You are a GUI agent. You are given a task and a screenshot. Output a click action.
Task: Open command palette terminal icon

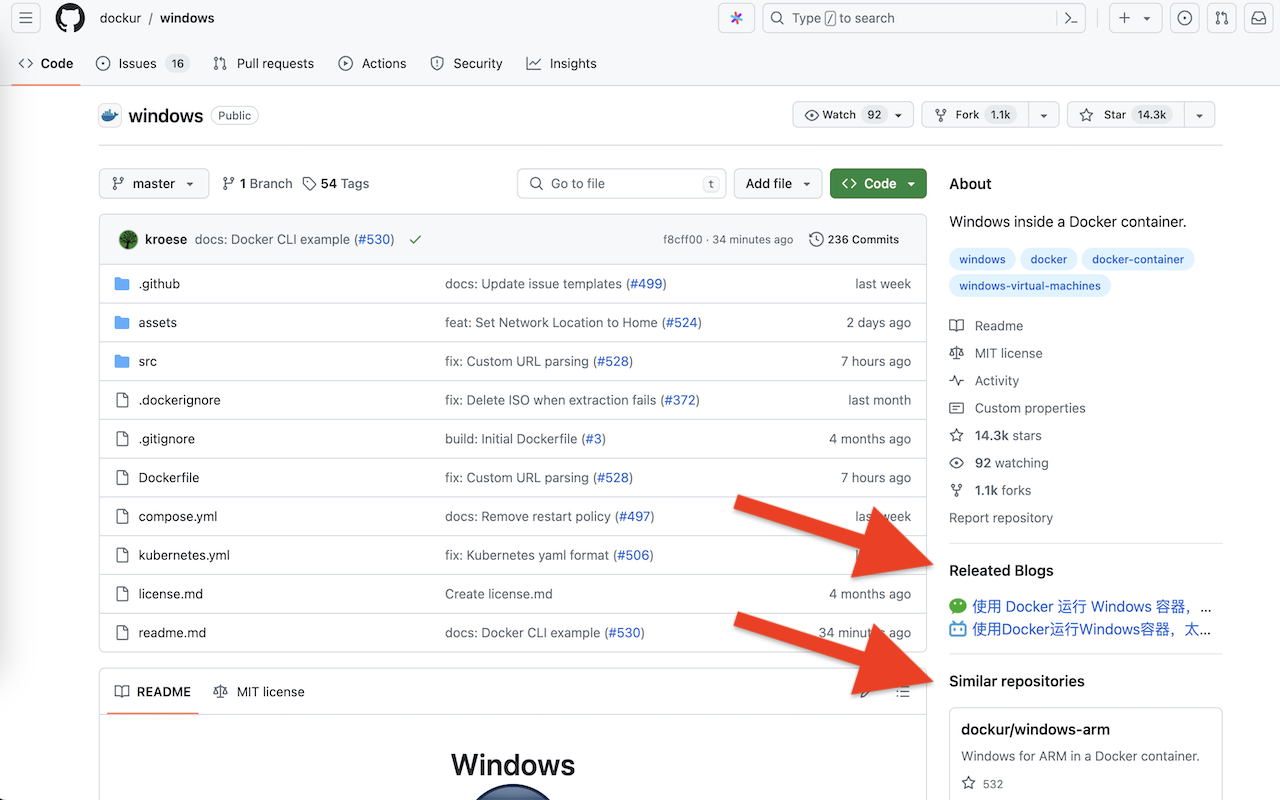(x=1070, y=18)
